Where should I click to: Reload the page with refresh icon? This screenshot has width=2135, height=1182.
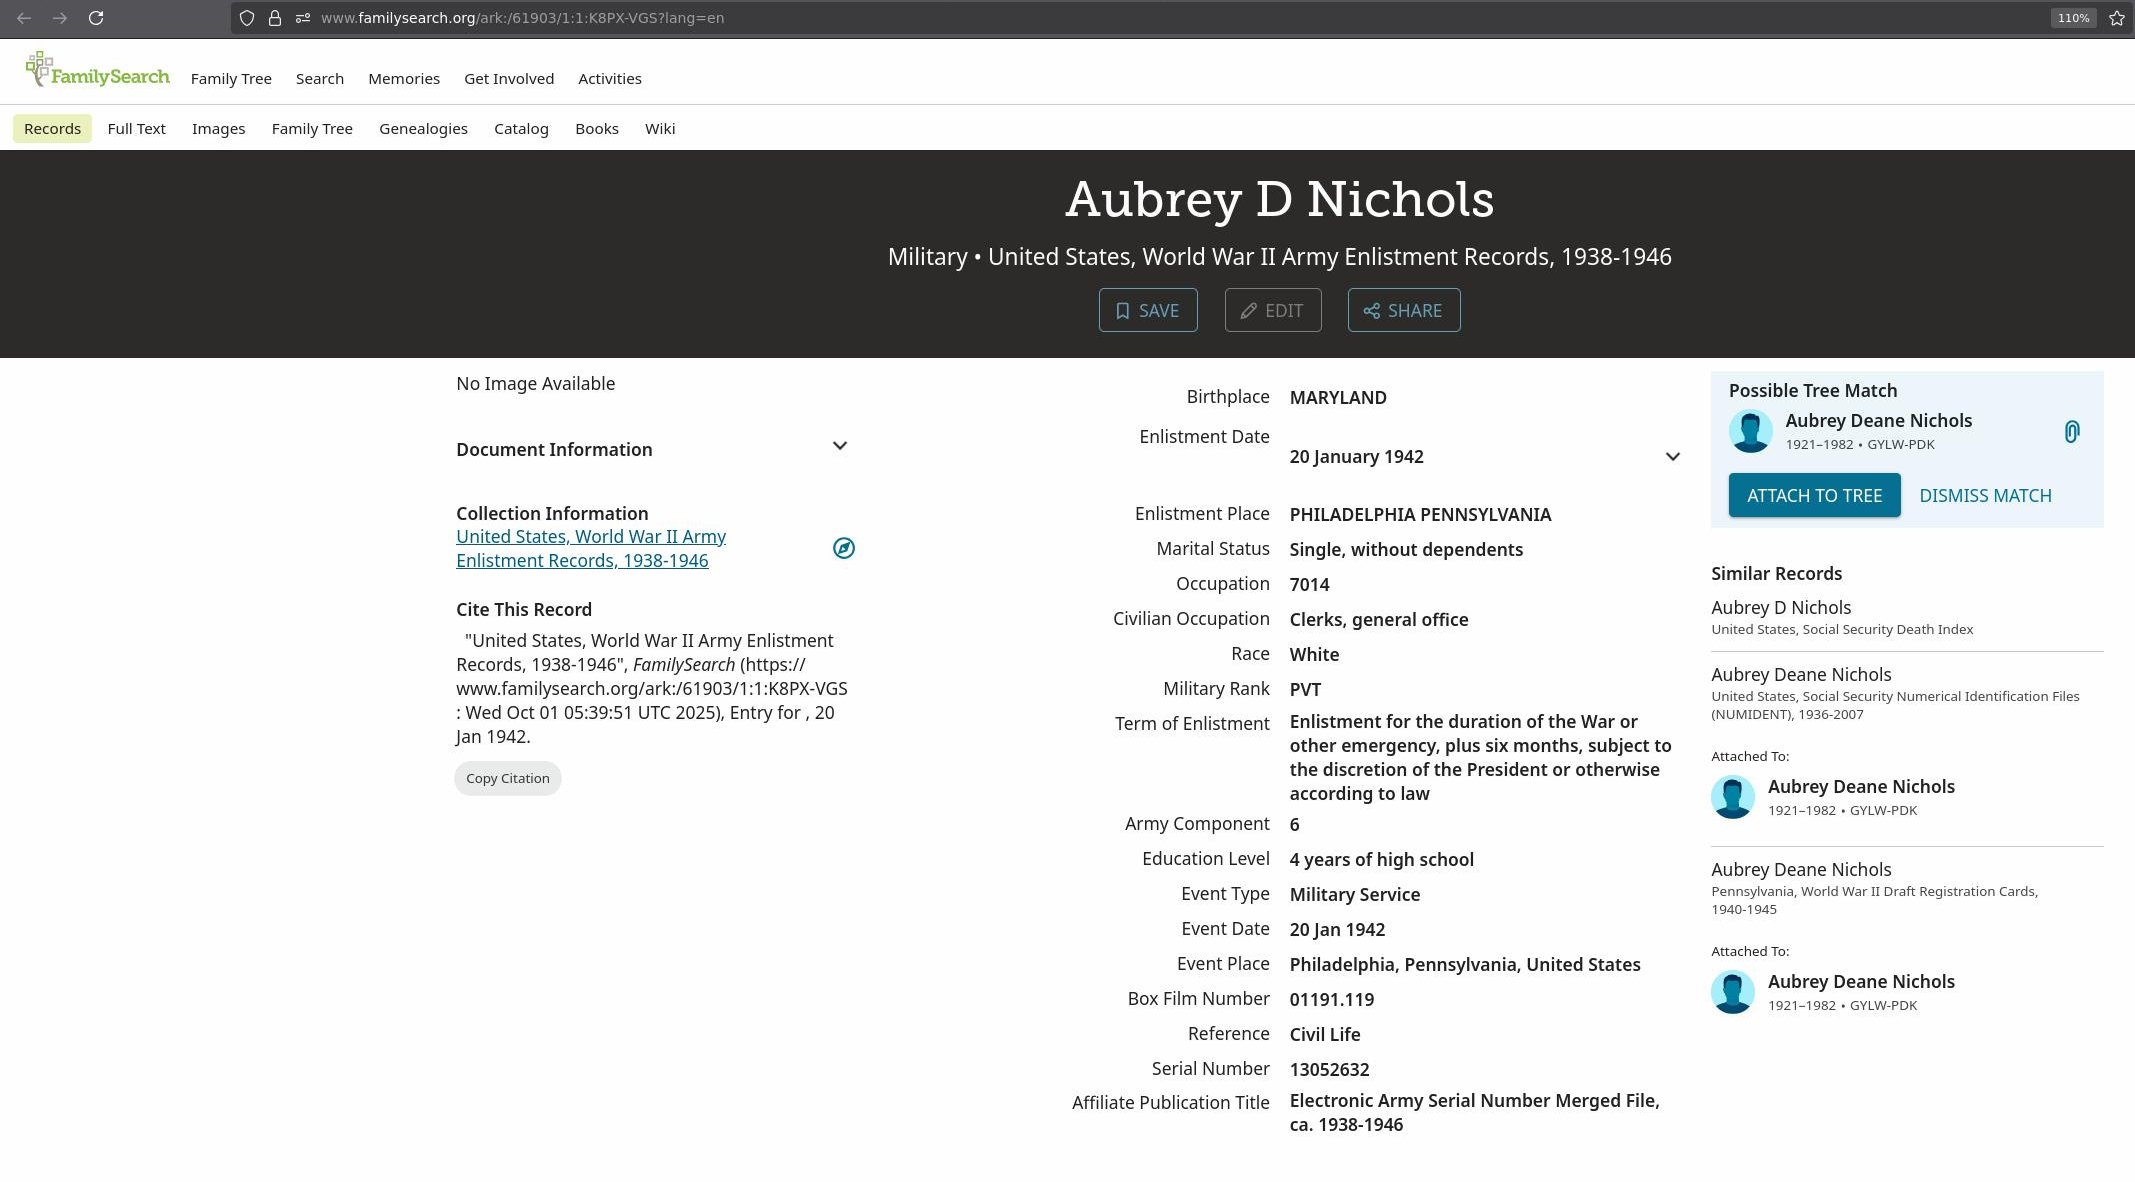96,18
